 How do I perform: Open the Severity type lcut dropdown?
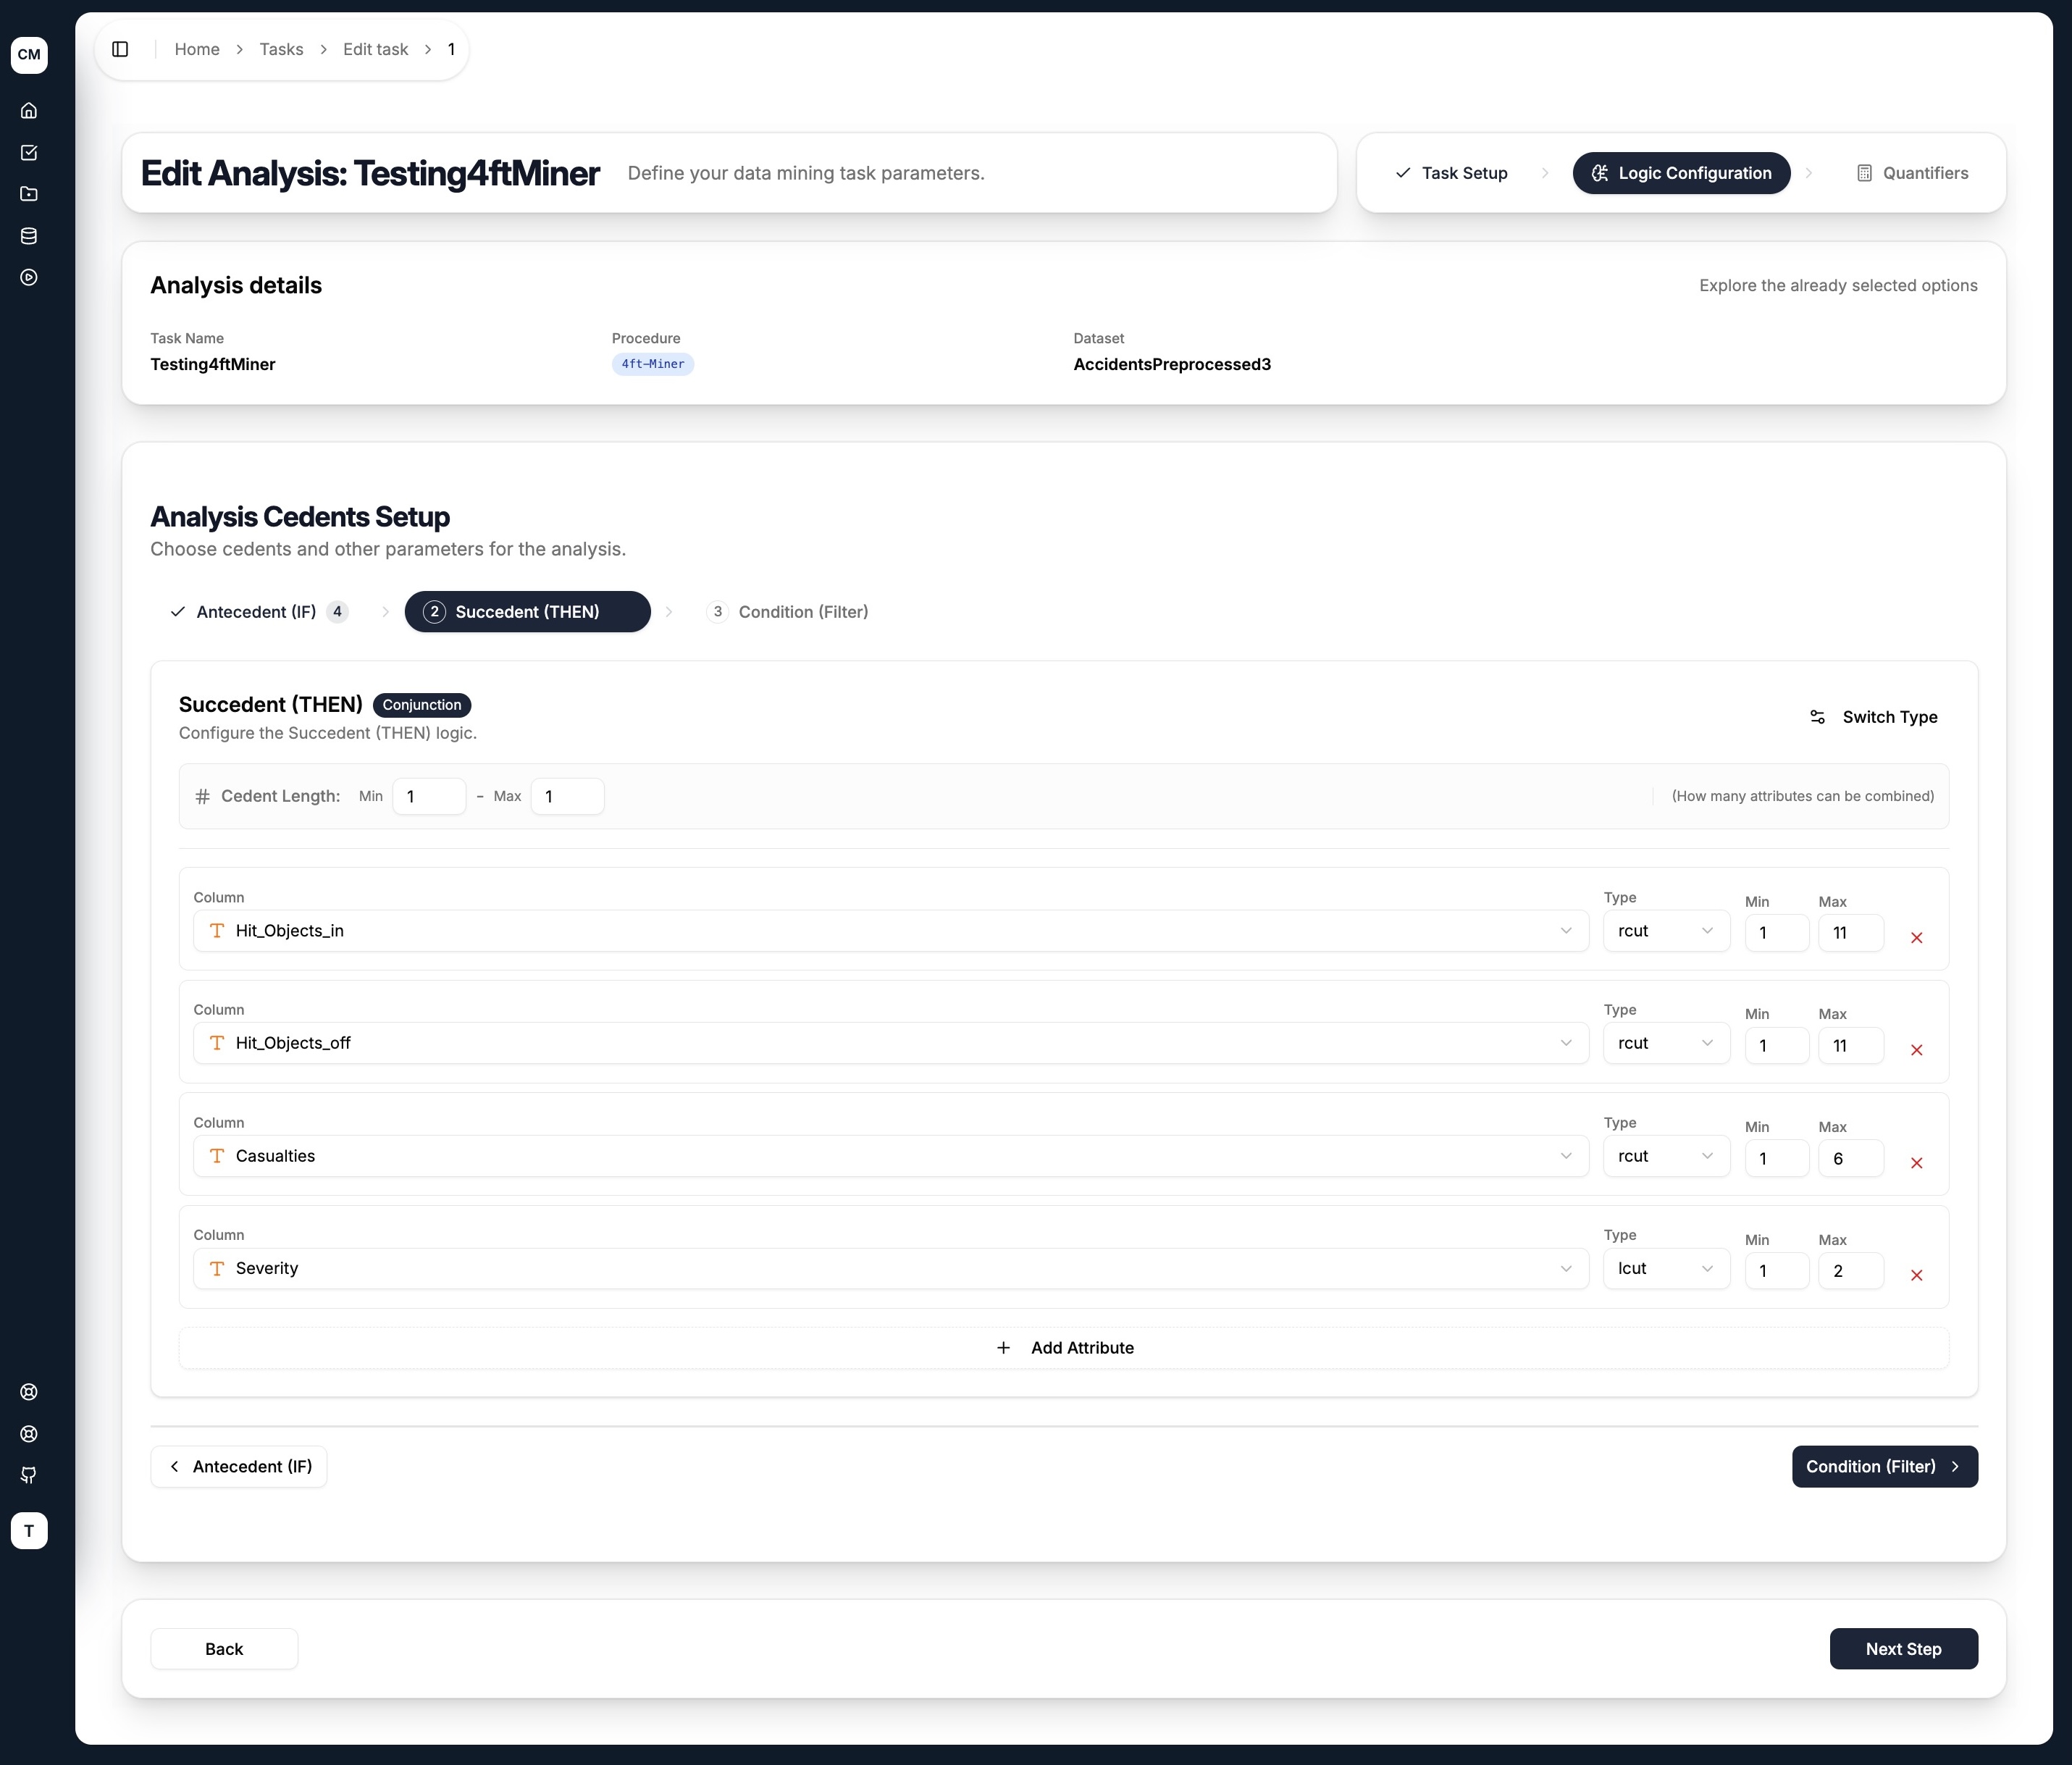(1666, 1268)
